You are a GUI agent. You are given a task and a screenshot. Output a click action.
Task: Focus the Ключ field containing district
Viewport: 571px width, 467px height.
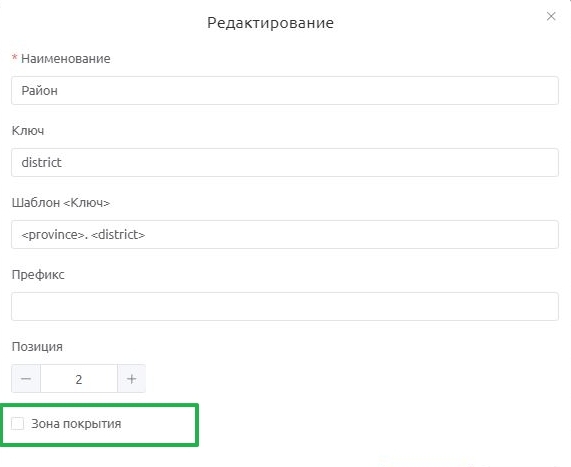pyautogui.click(x=285, y=162)
